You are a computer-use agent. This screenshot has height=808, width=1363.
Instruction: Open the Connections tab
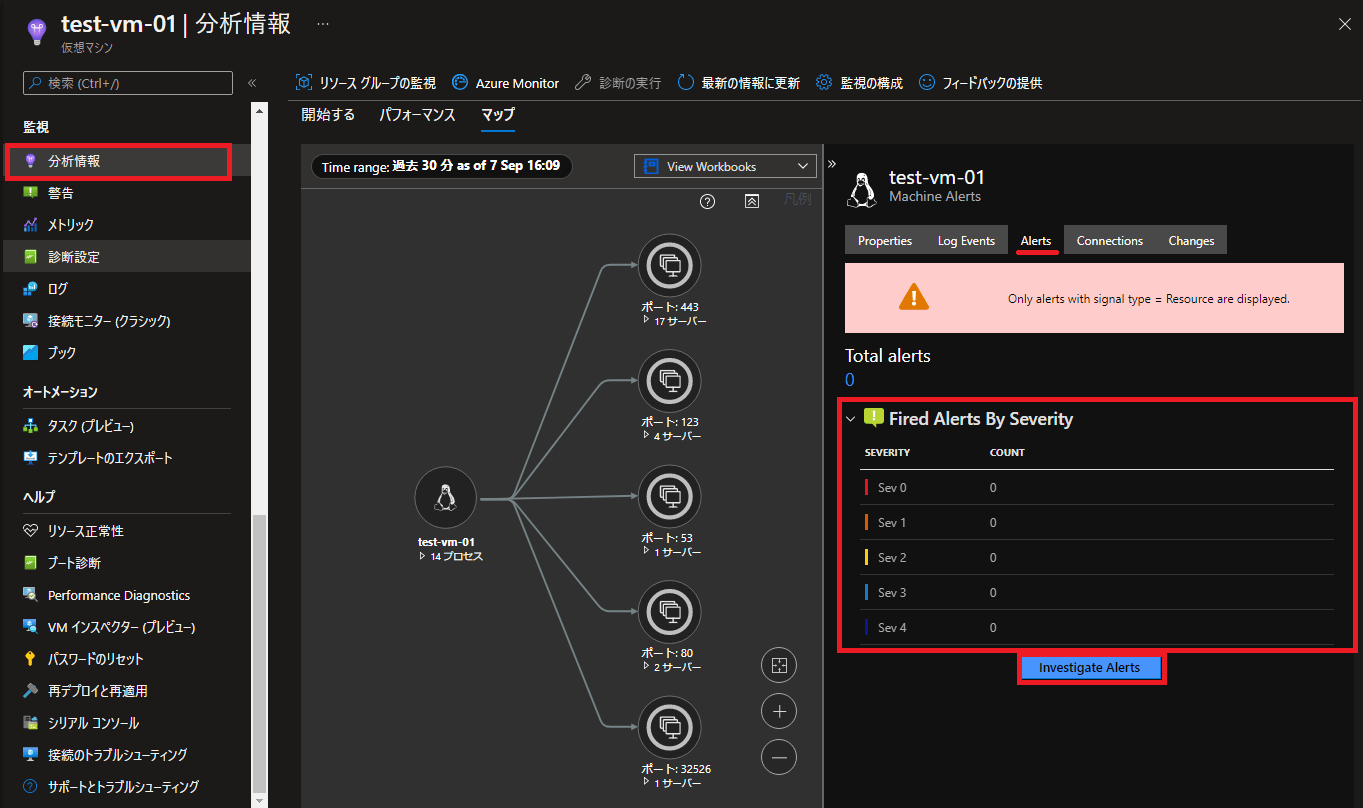pyautogui.click(x=1110, y=240)
